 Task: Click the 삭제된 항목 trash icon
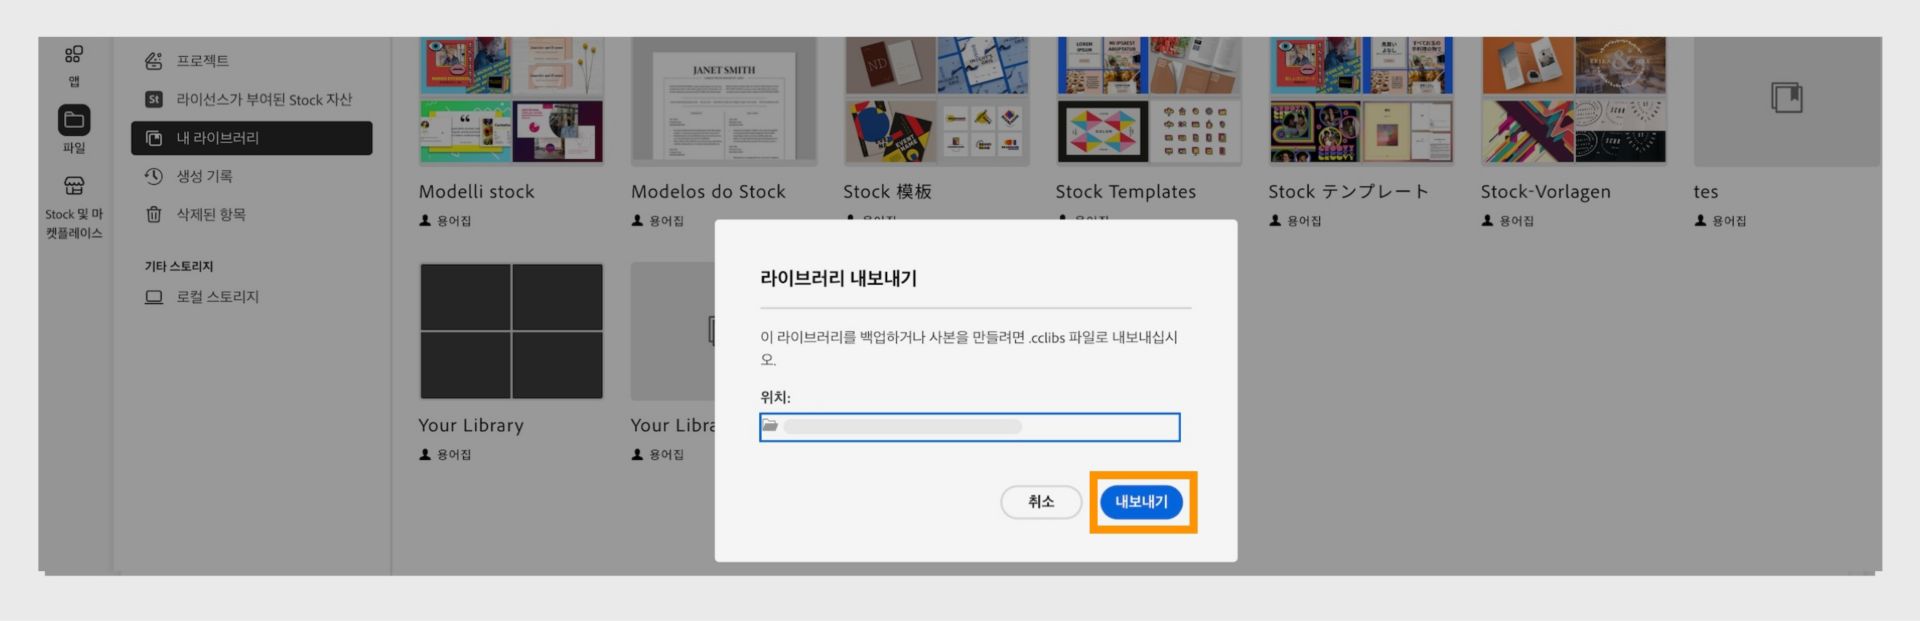tap(154, 214)
